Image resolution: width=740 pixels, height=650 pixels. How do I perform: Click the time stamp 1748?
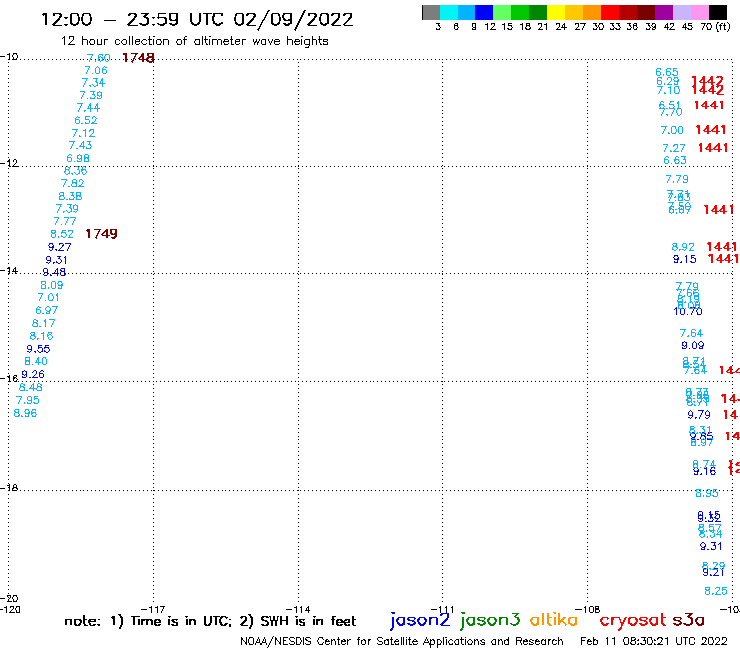(x=138, y=58)
